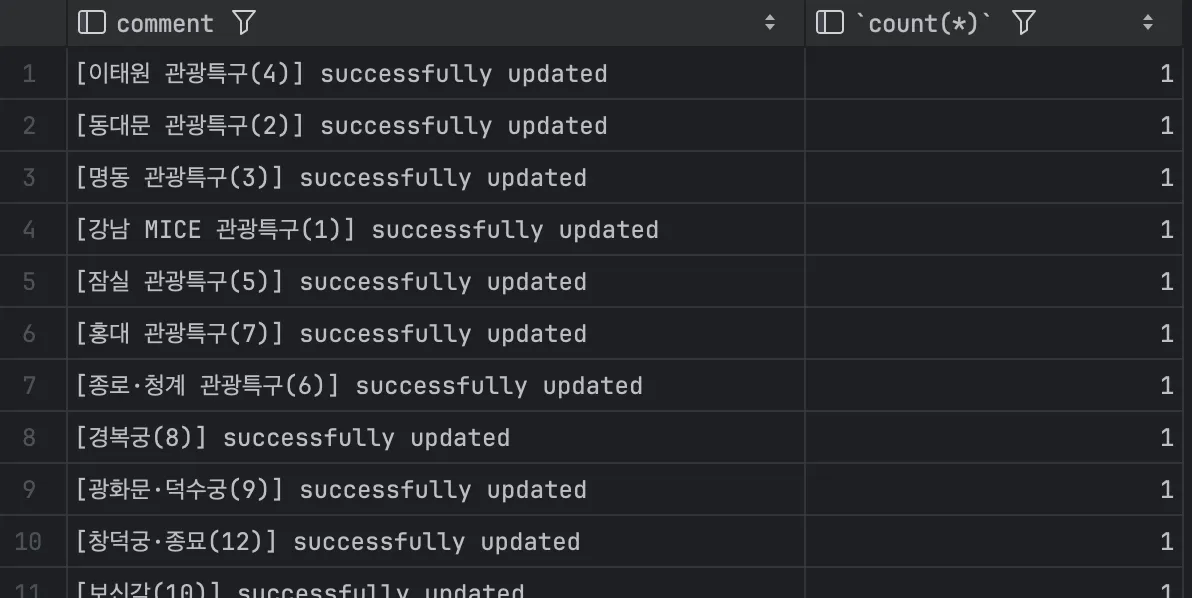The width and height of the screenshot is (1192, 598).
Task: Click the 잠실 관광특구(5) comment cell
Action: coord(436,281)
